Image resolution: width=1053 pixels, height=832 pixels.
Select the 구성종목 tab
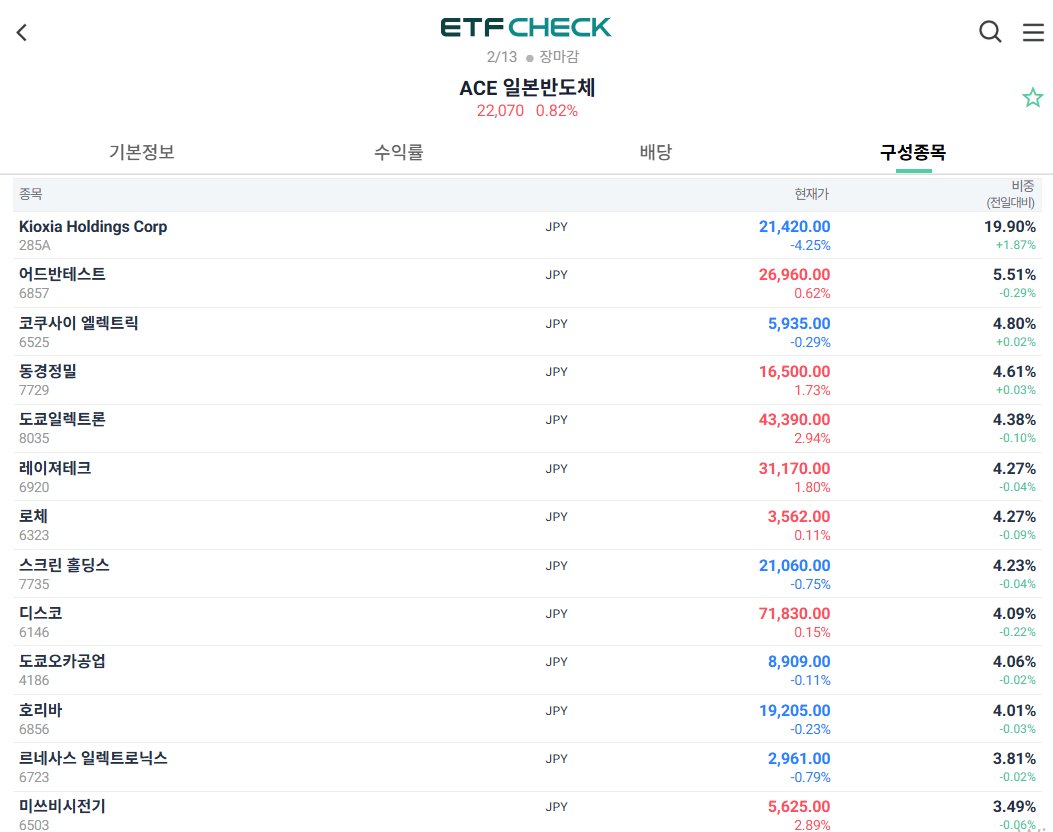pos(913,152)
